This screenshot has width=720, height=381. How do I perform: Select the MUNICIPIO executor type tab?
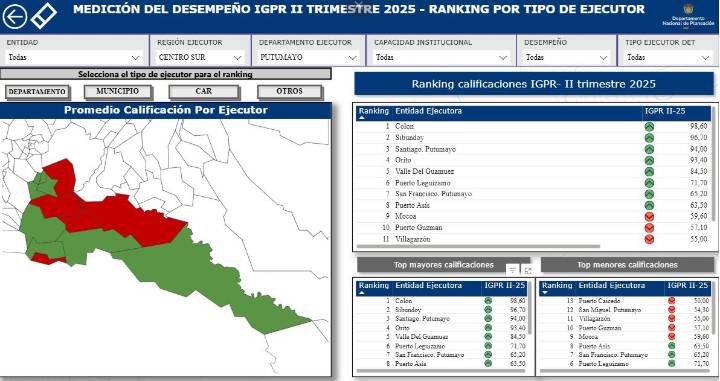coord(118,91)
